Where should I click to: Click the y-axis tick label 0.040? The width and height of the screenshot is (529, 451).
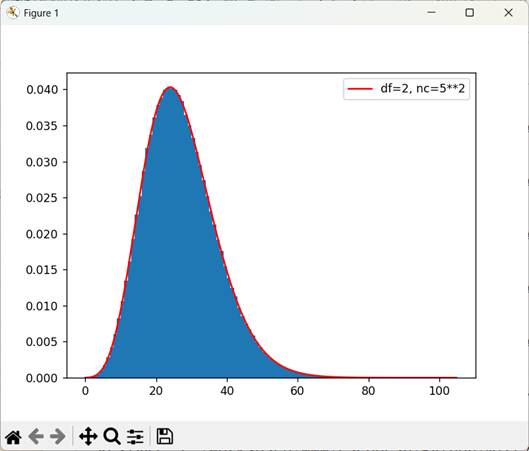(x=42, y=90)
